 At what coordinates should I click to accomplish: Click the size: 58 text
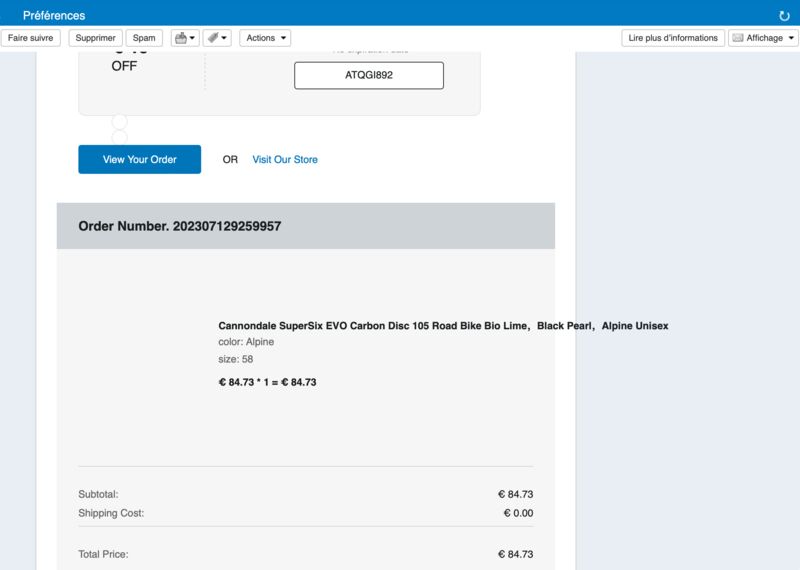tap(236, 359)
